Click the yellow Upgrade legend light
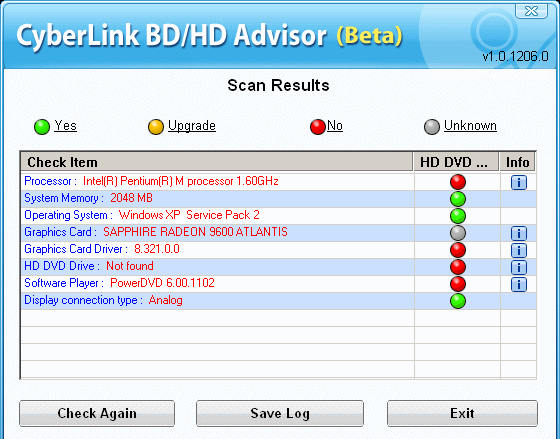 (156, 127)
